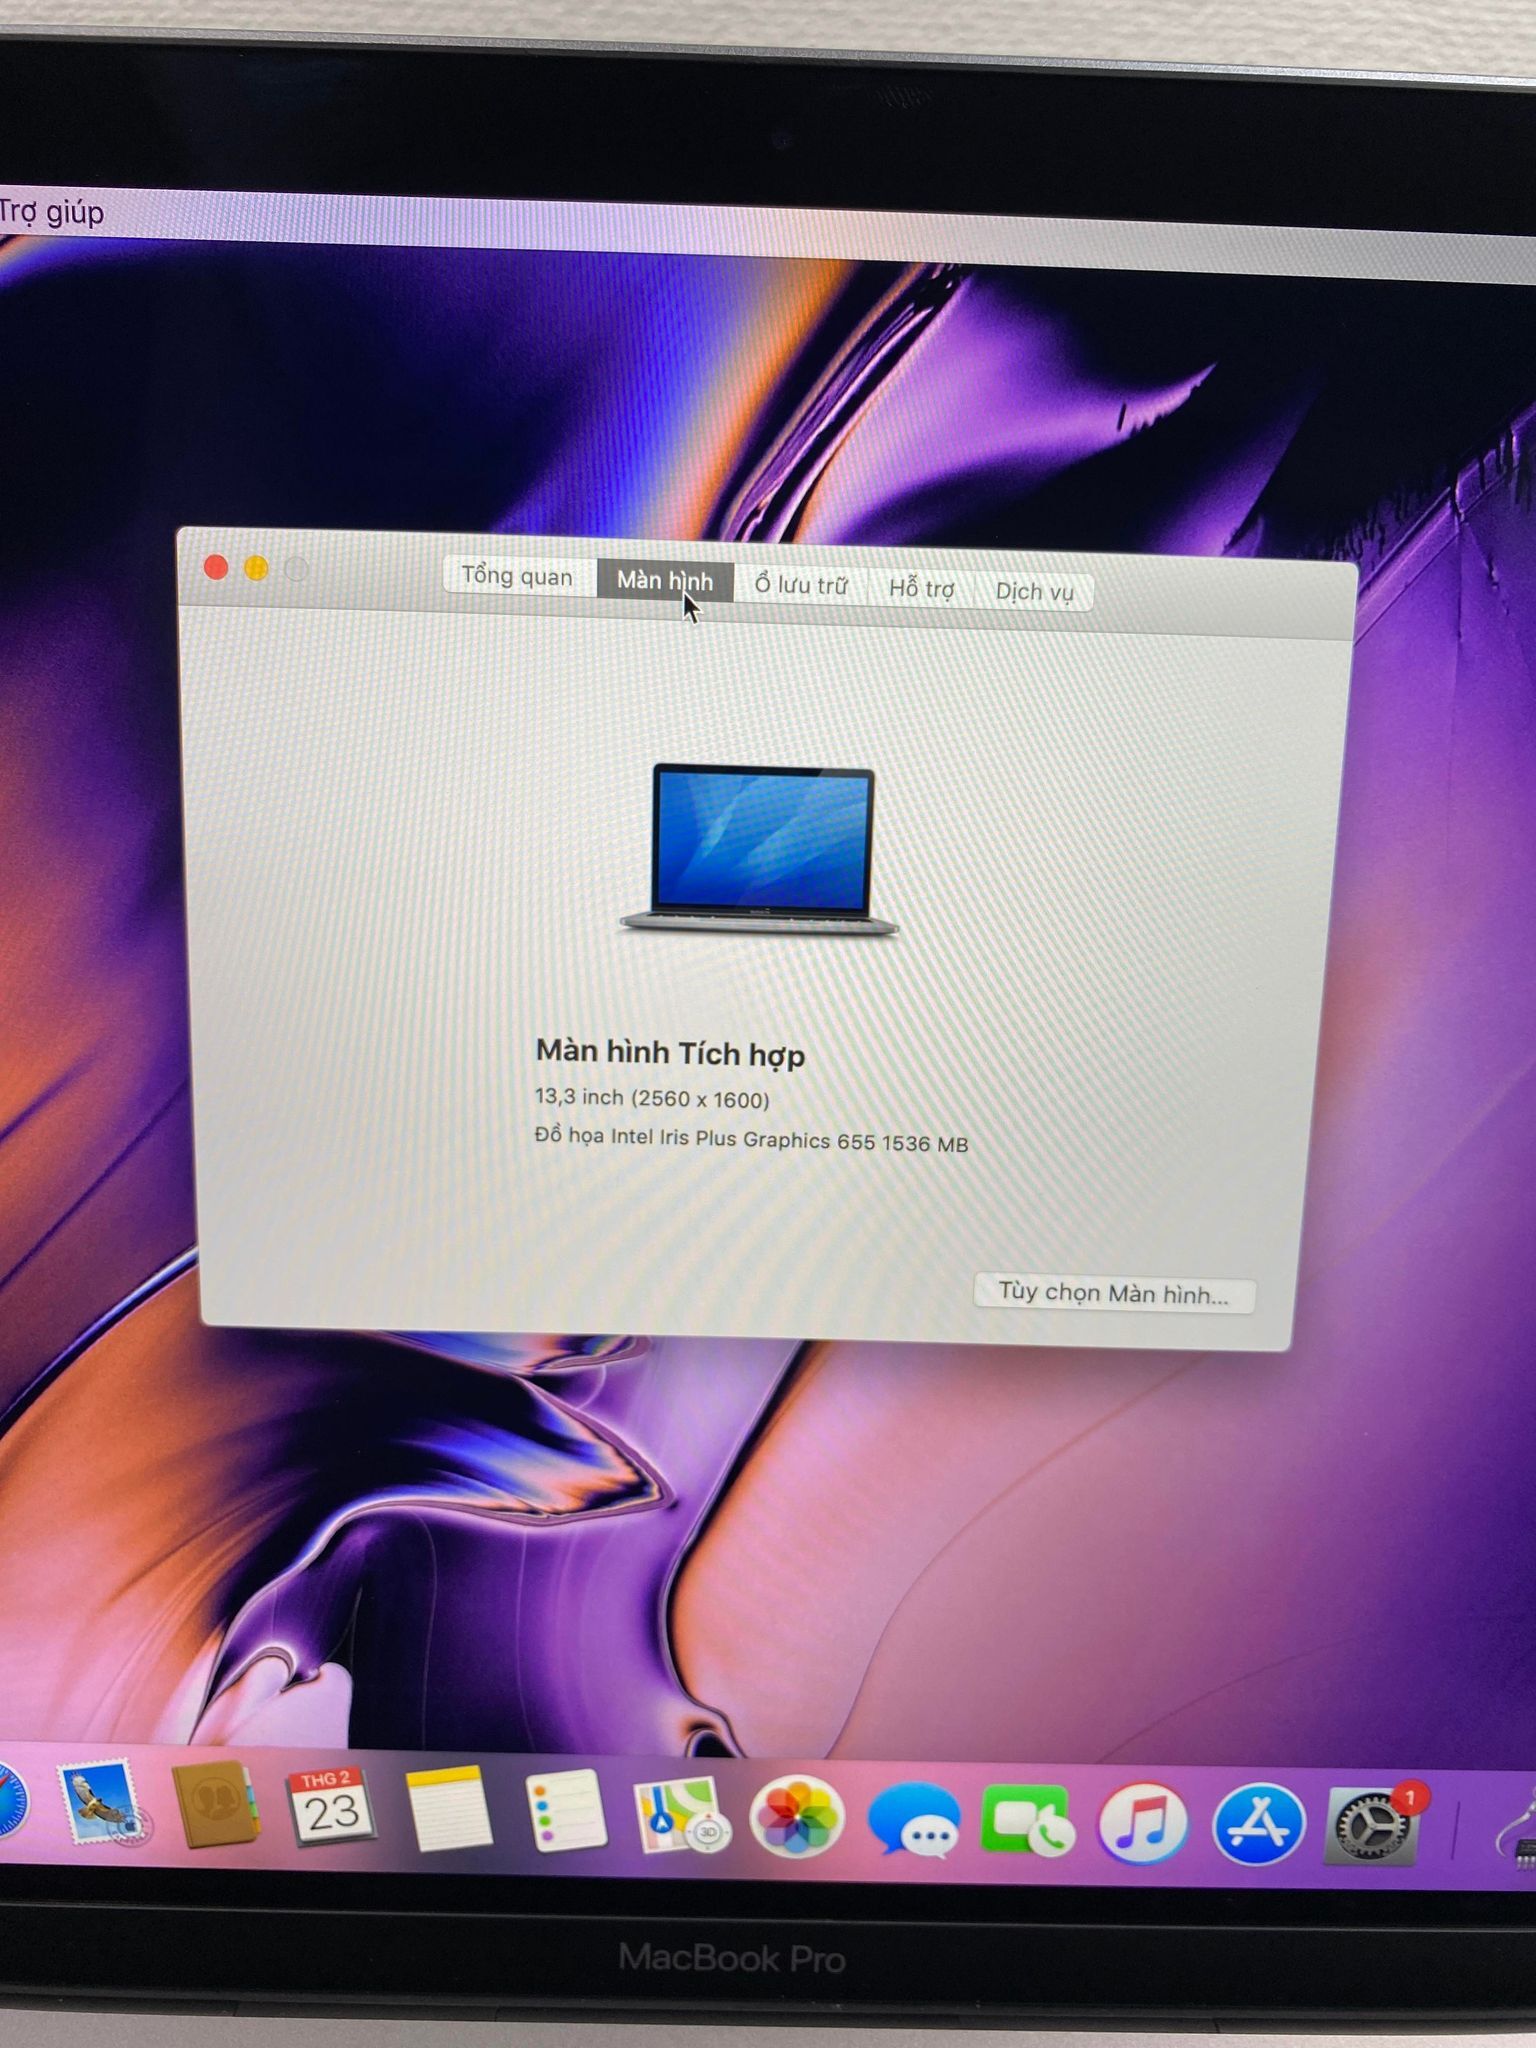Open System Preferences with the update badge
This screenshot has height=2048, width=1536.
click(x=1373, y=1826)
